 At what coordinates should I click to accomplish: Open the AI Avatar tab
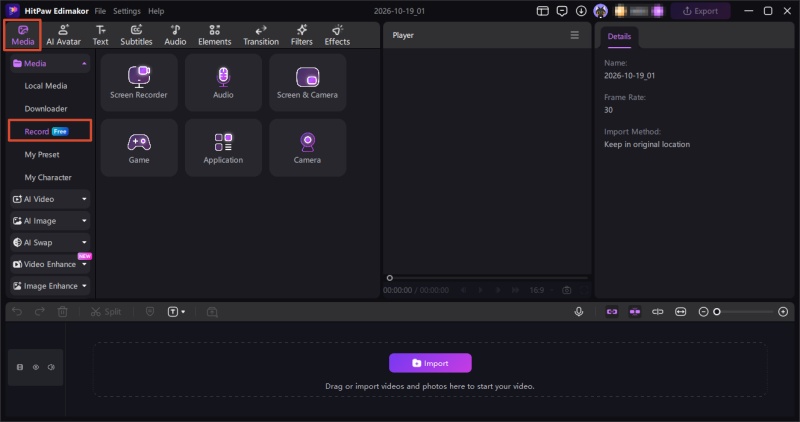pyautogui.click(x=63, y=35)
